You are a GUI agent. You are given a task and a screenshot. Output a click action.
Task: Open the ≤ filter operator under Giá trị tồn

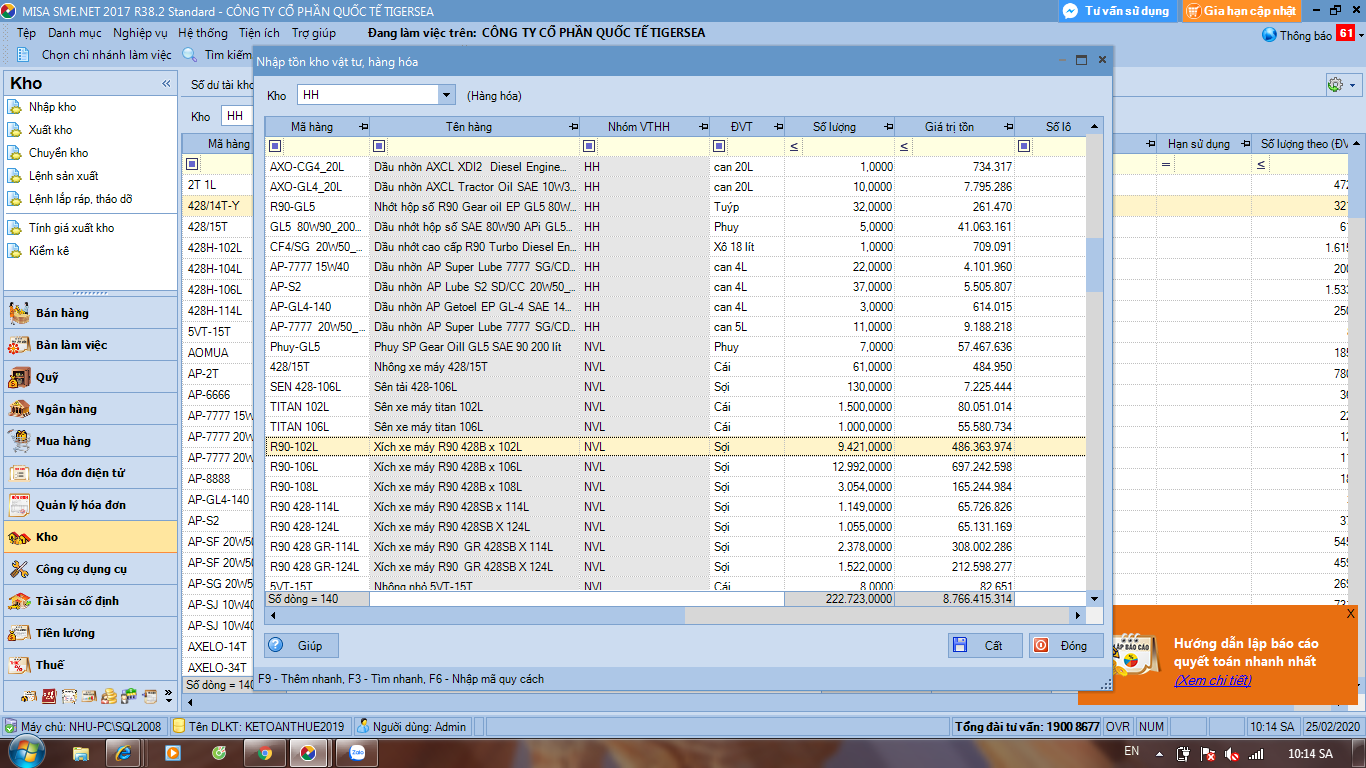904,147
